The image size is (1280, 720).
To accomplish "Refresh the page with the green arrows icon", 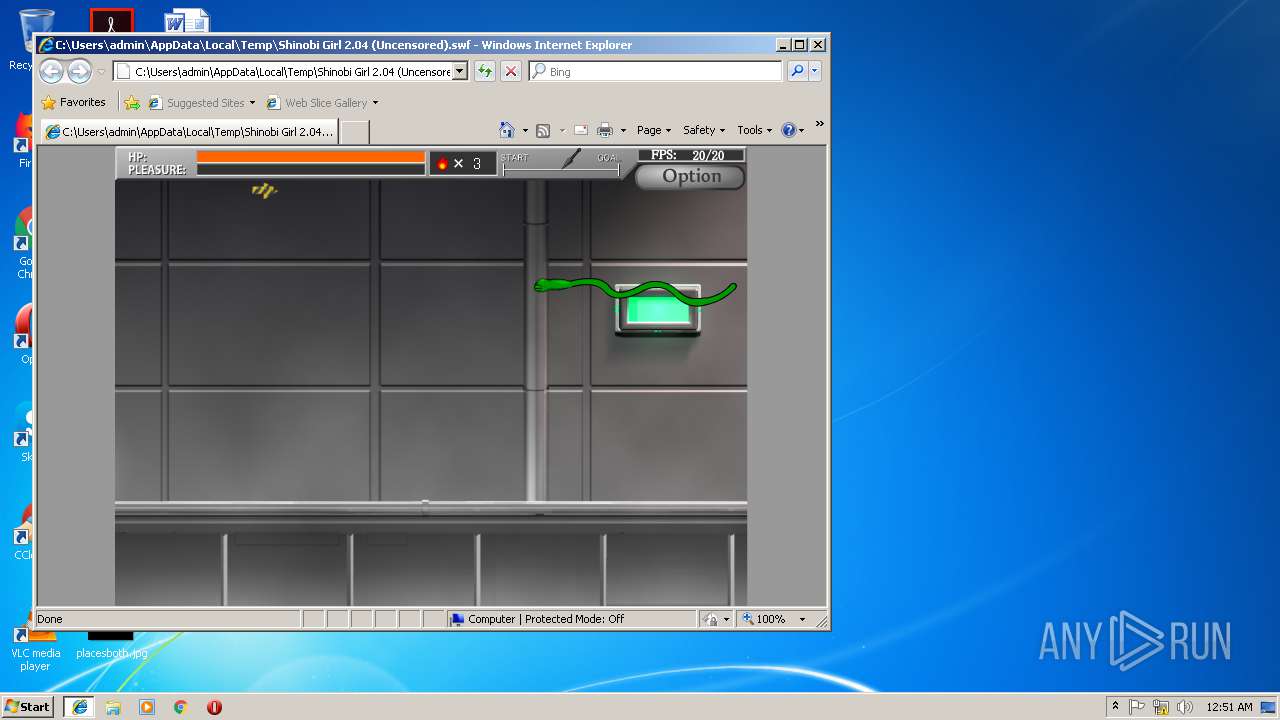I will pyautogui.click(x=484, y=71).
